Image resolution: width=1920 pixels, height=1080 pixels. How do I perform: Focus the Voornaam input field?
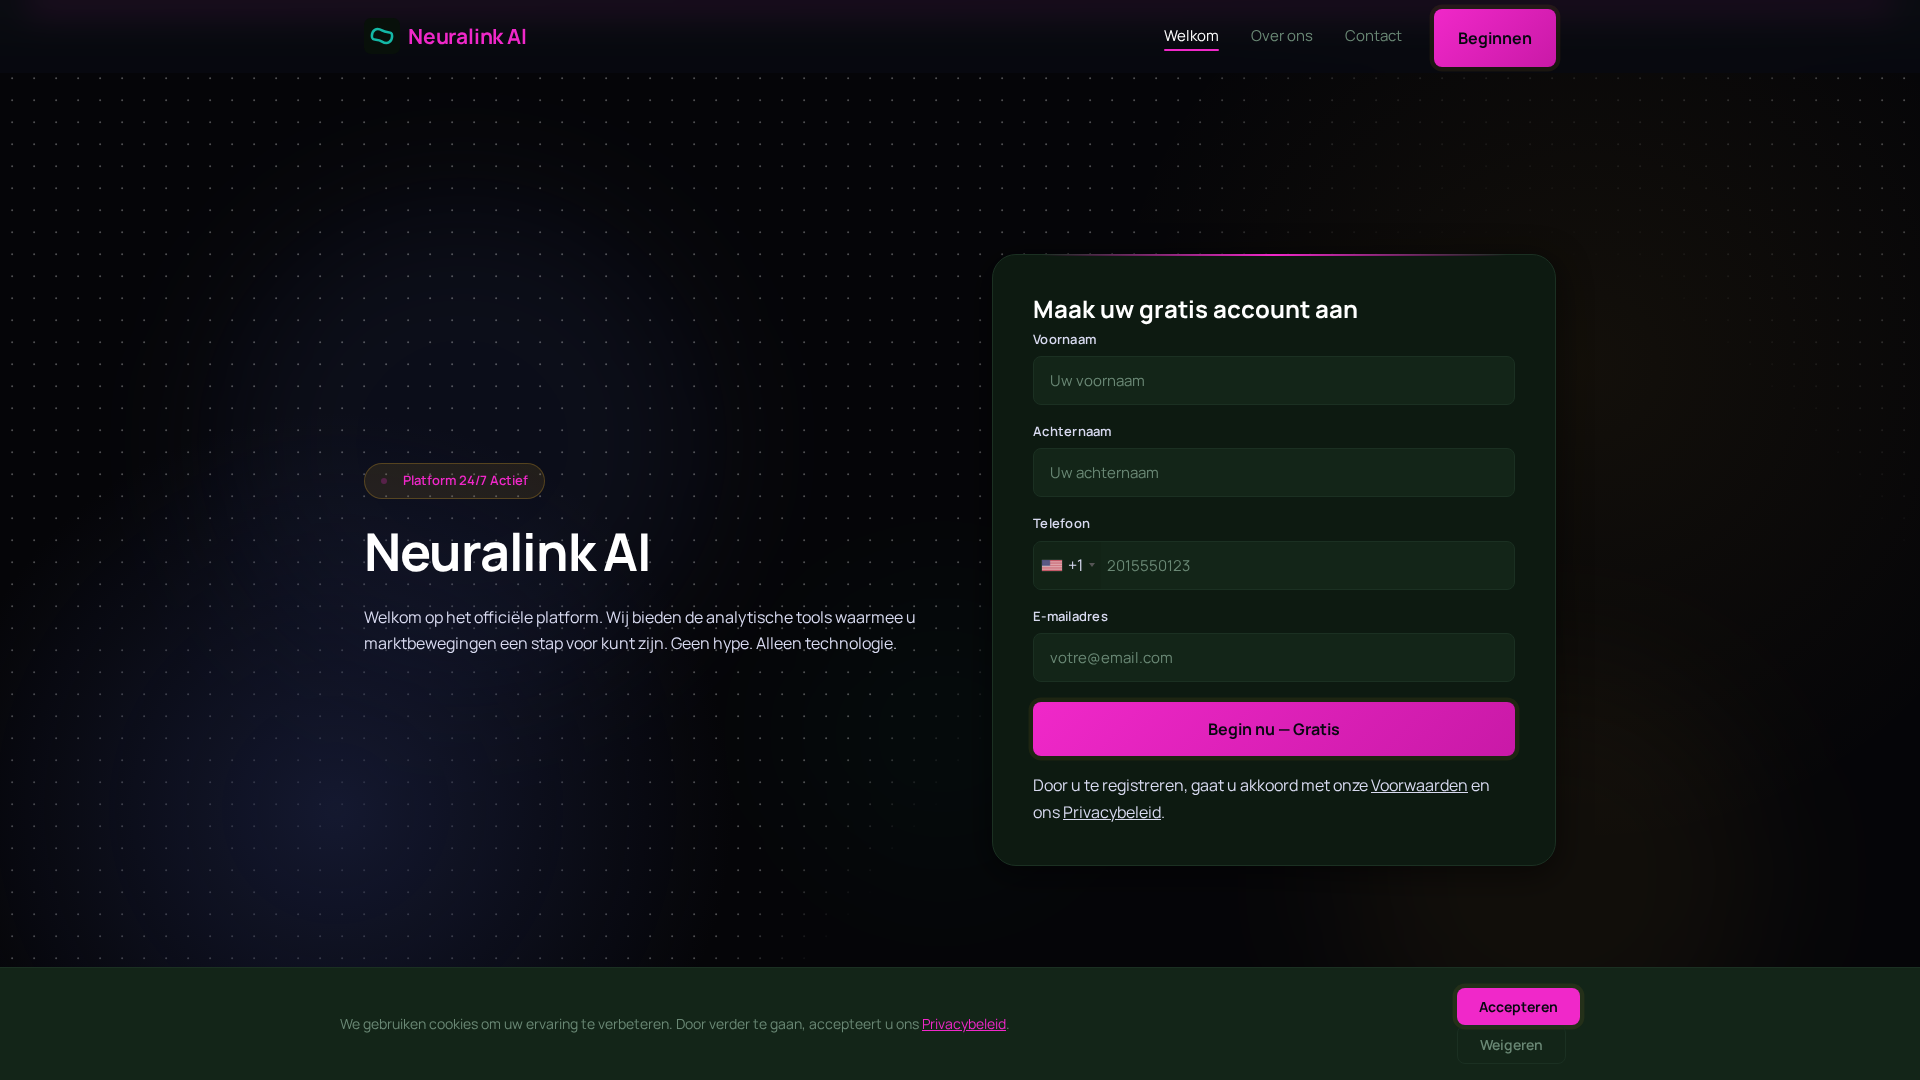[1273, 381]
